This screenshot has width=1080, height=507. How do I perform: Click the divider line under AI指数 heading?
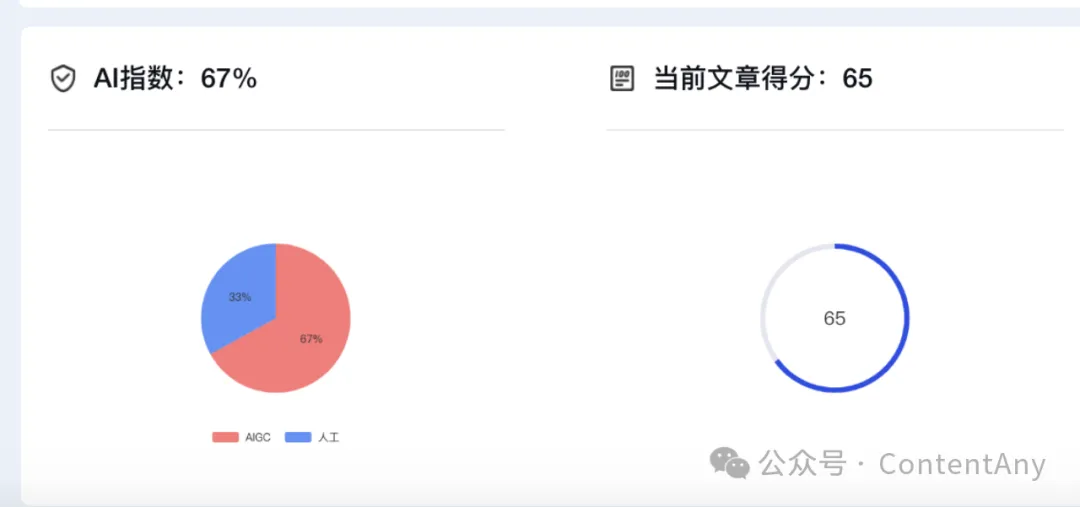276,130
